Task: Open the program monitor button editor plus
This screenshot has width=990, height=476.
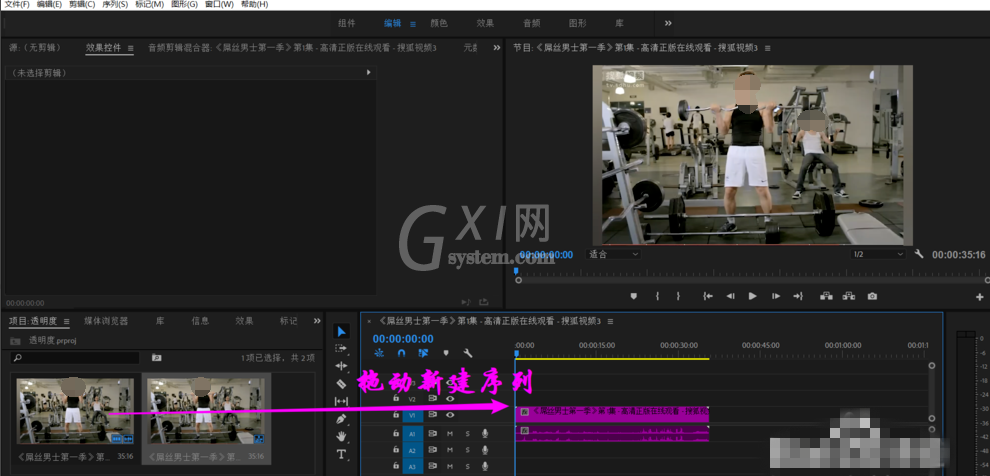Action: pos(980,297)
